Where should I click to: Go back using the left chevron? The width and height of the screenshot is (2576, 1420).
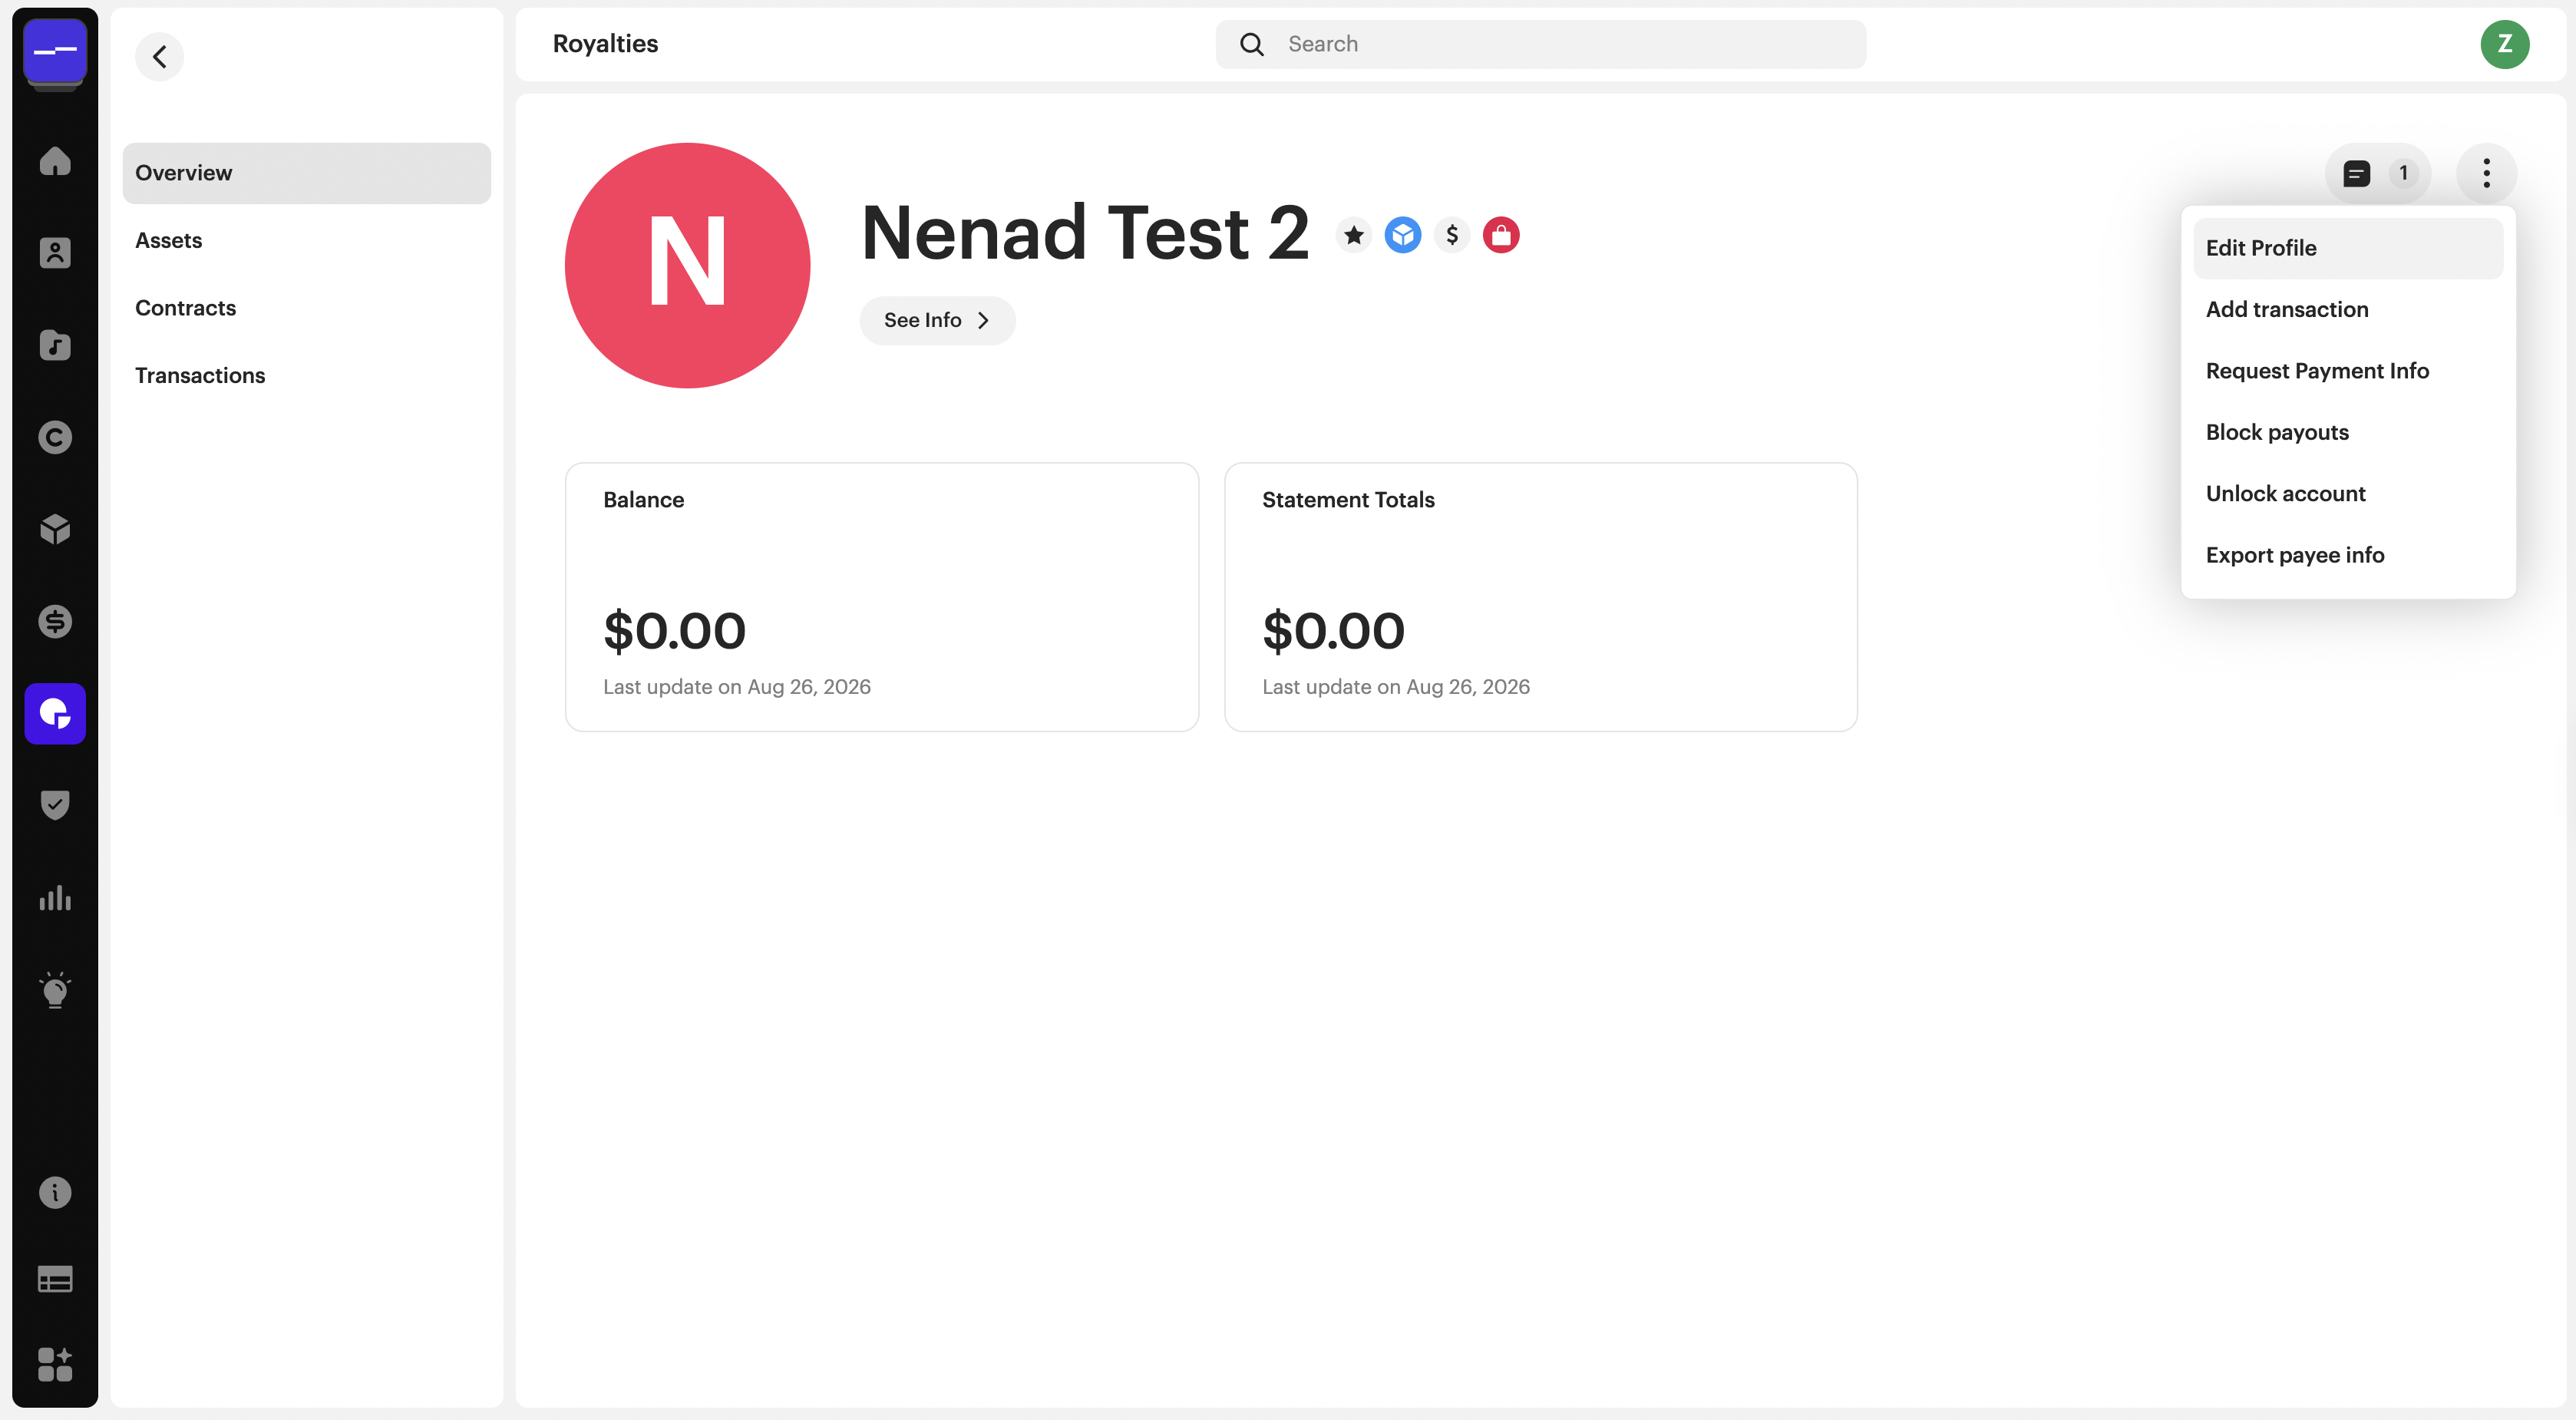click(x=160, y=57)
